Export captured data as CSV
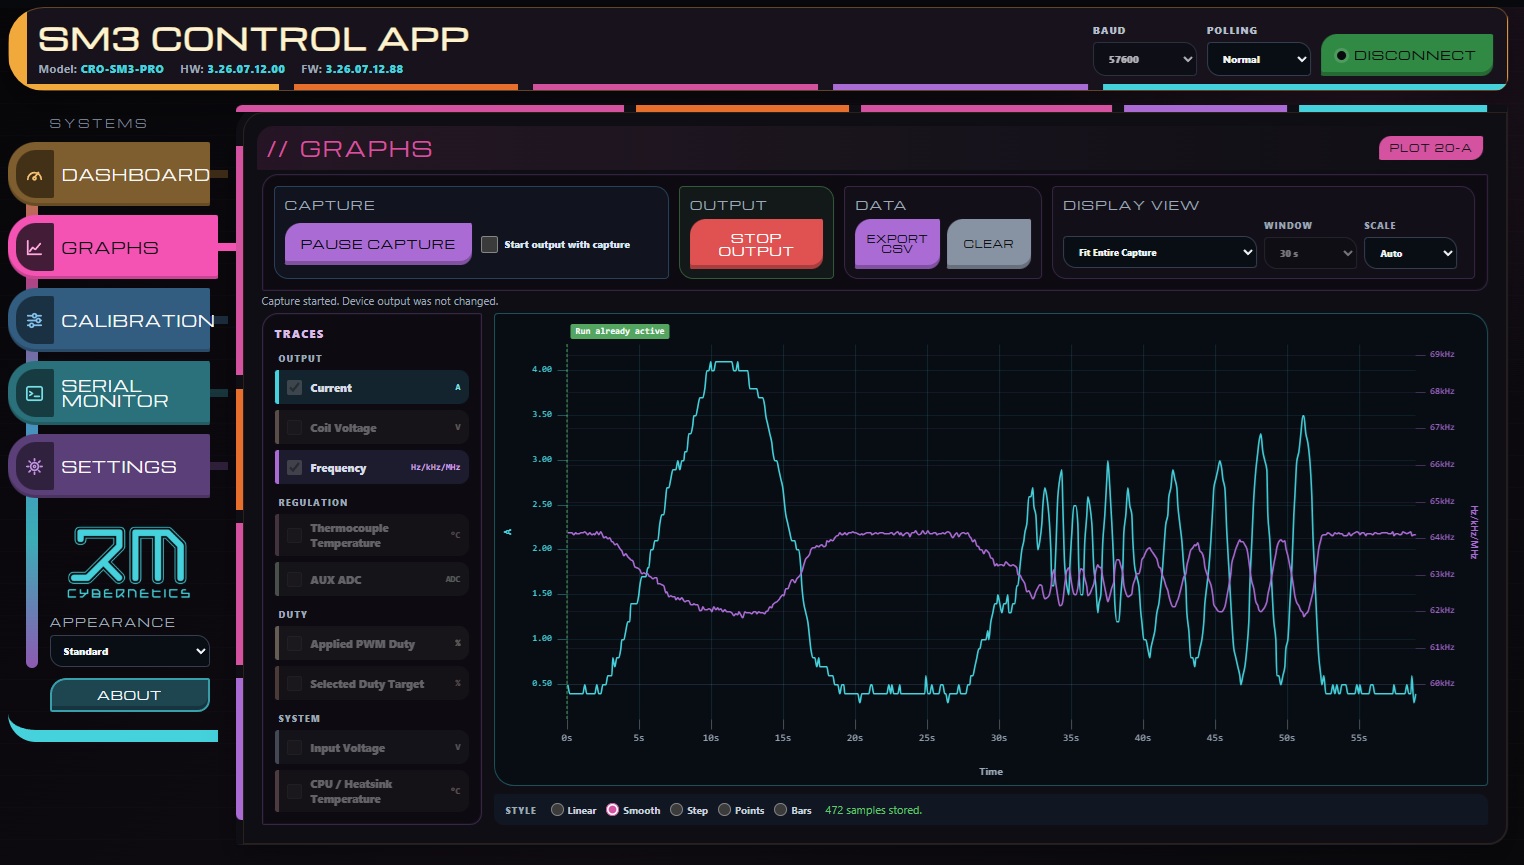 click(897, 244)
